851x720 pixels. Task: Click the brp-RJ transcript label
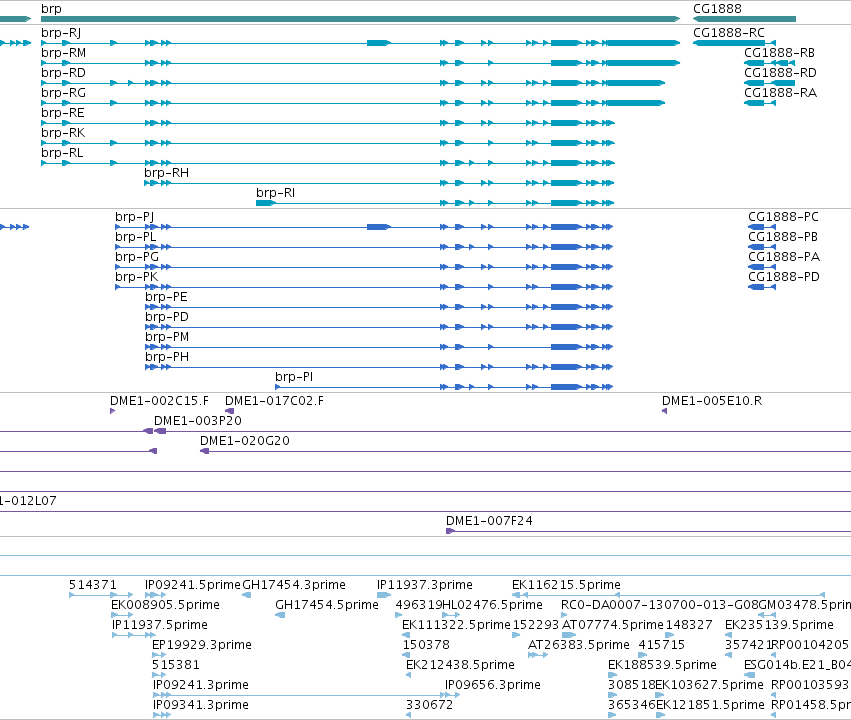pyautogui.click(x=61, y=33)
